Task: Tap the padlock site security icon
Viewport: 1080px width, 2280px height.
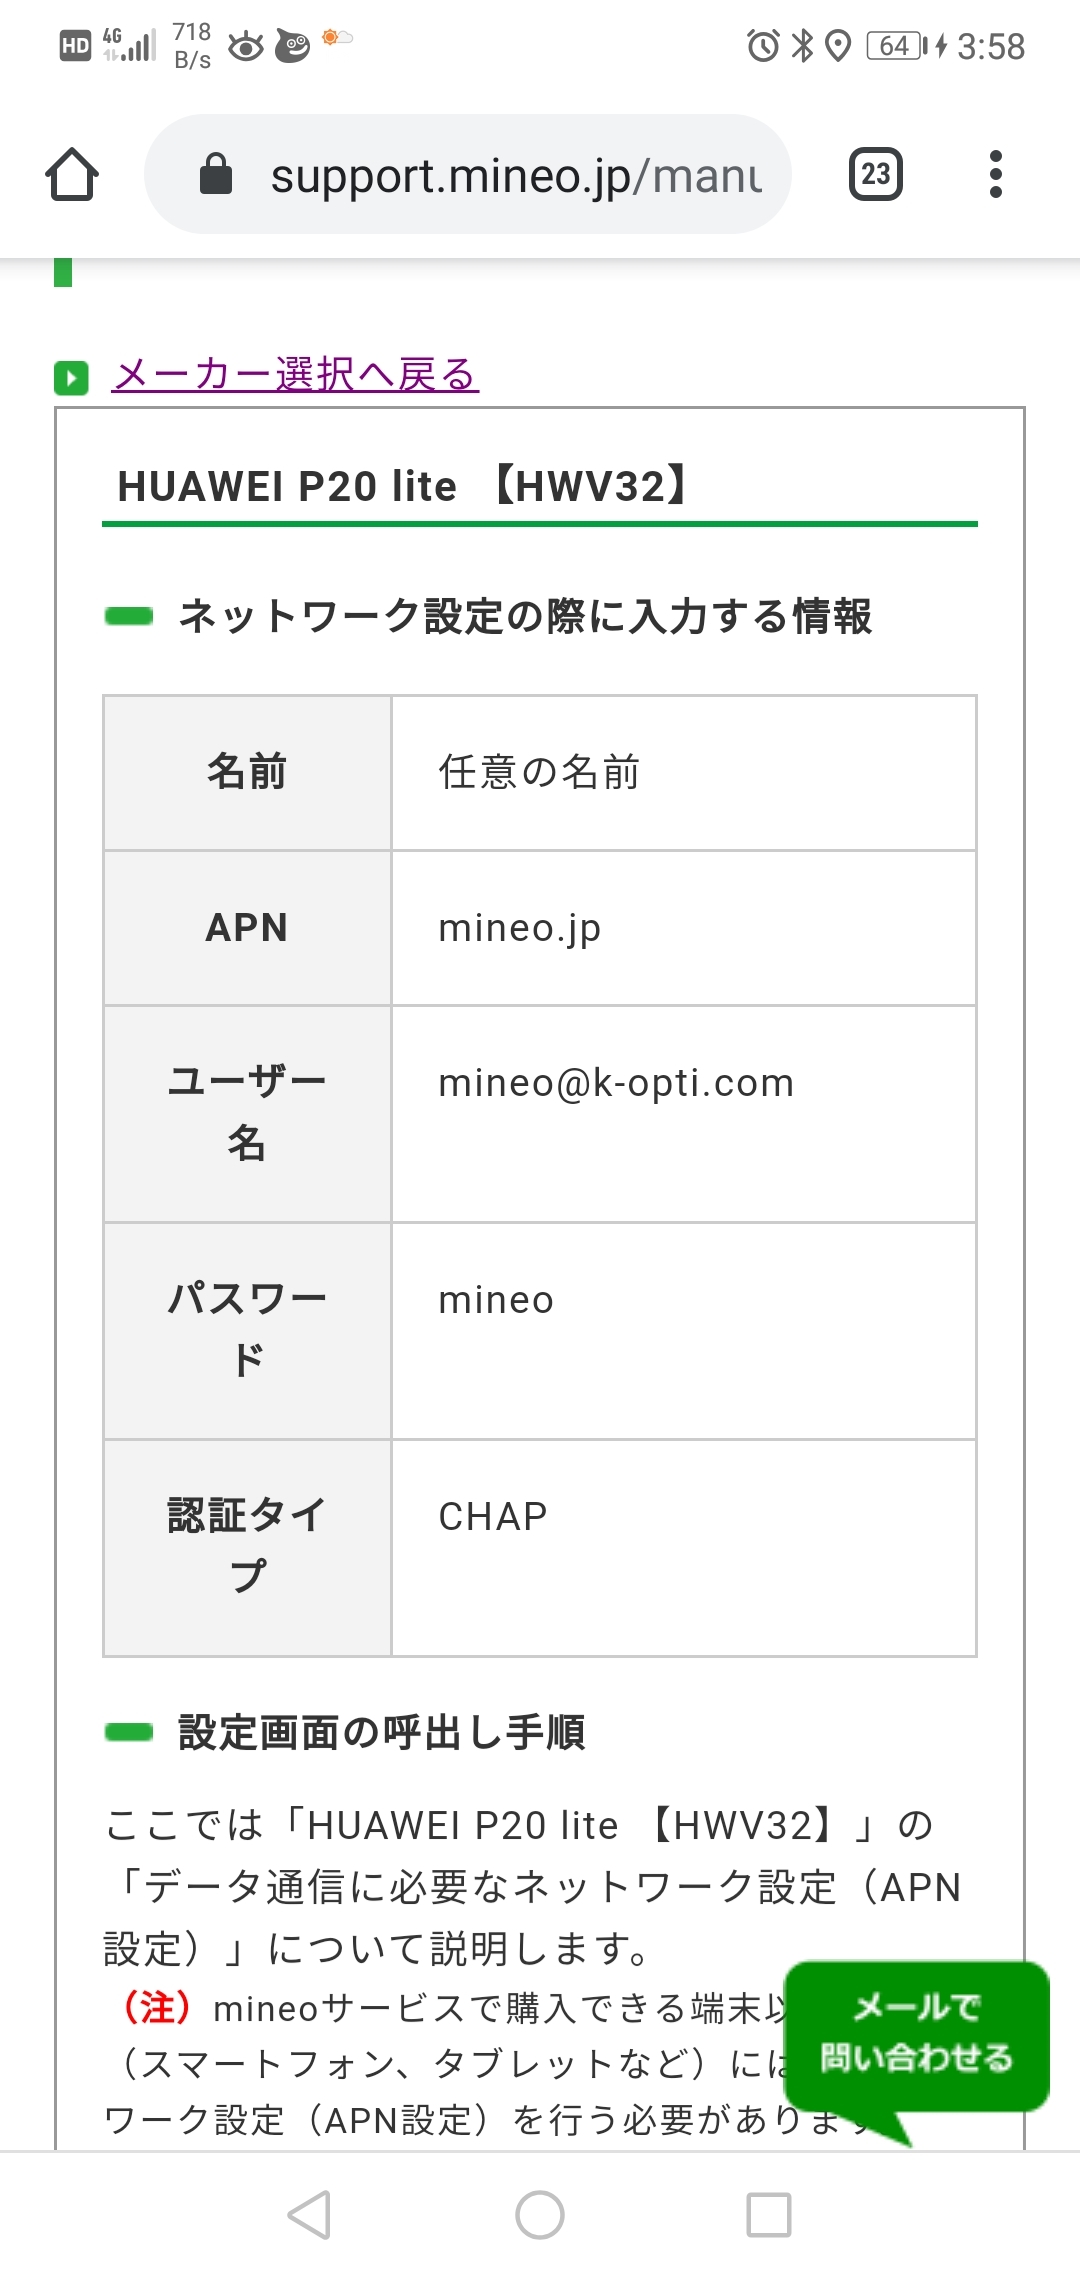Action: click(216, 174)
